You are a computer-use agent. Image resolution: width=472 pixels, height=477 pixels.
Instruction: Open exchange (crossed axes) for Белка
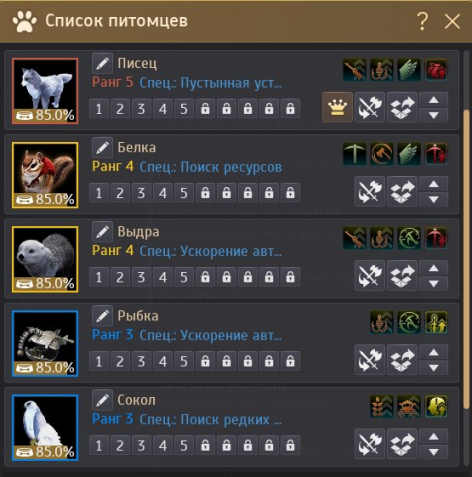pyautogui.click(x=370, y=192)
